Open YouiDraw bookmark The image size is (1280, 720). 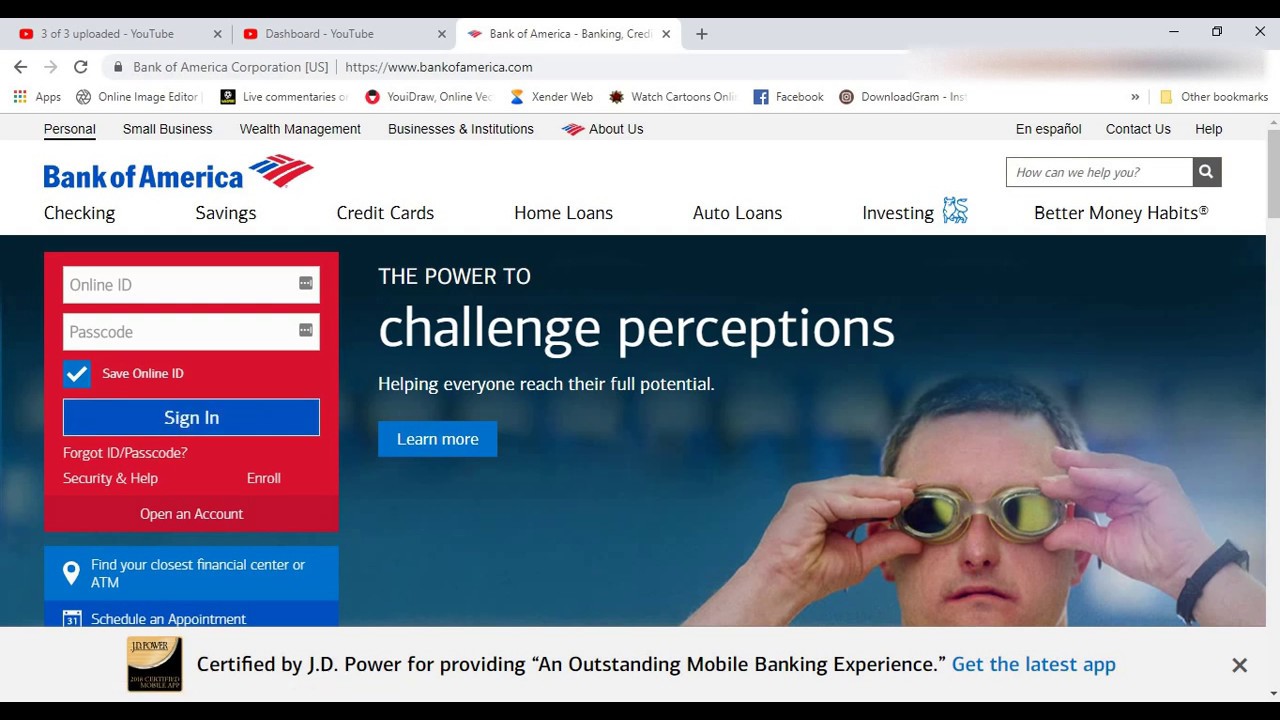coord(429,97)
